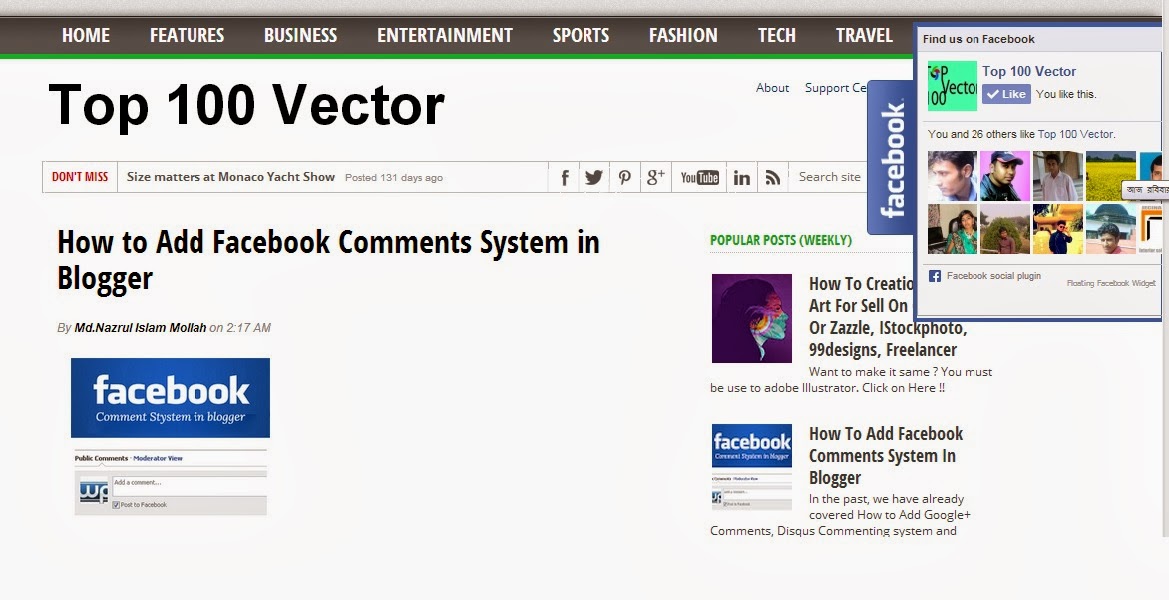The width and height of the screenshot is (1169, 600).
Task: Click the Top 100 Vector site title
Action: point(246,106)
